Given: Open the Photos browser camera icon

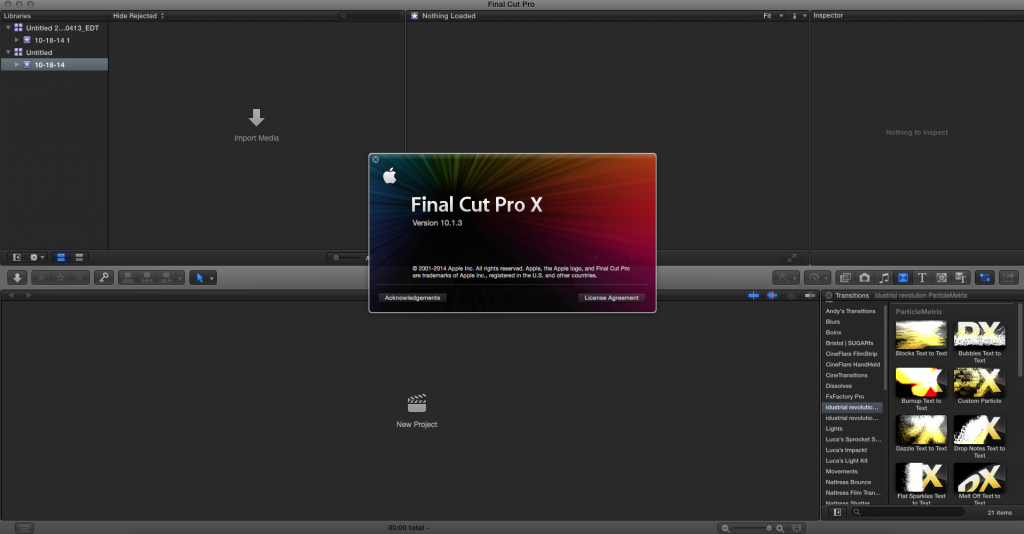Looking at the screenshot, I should coord(864,277).
